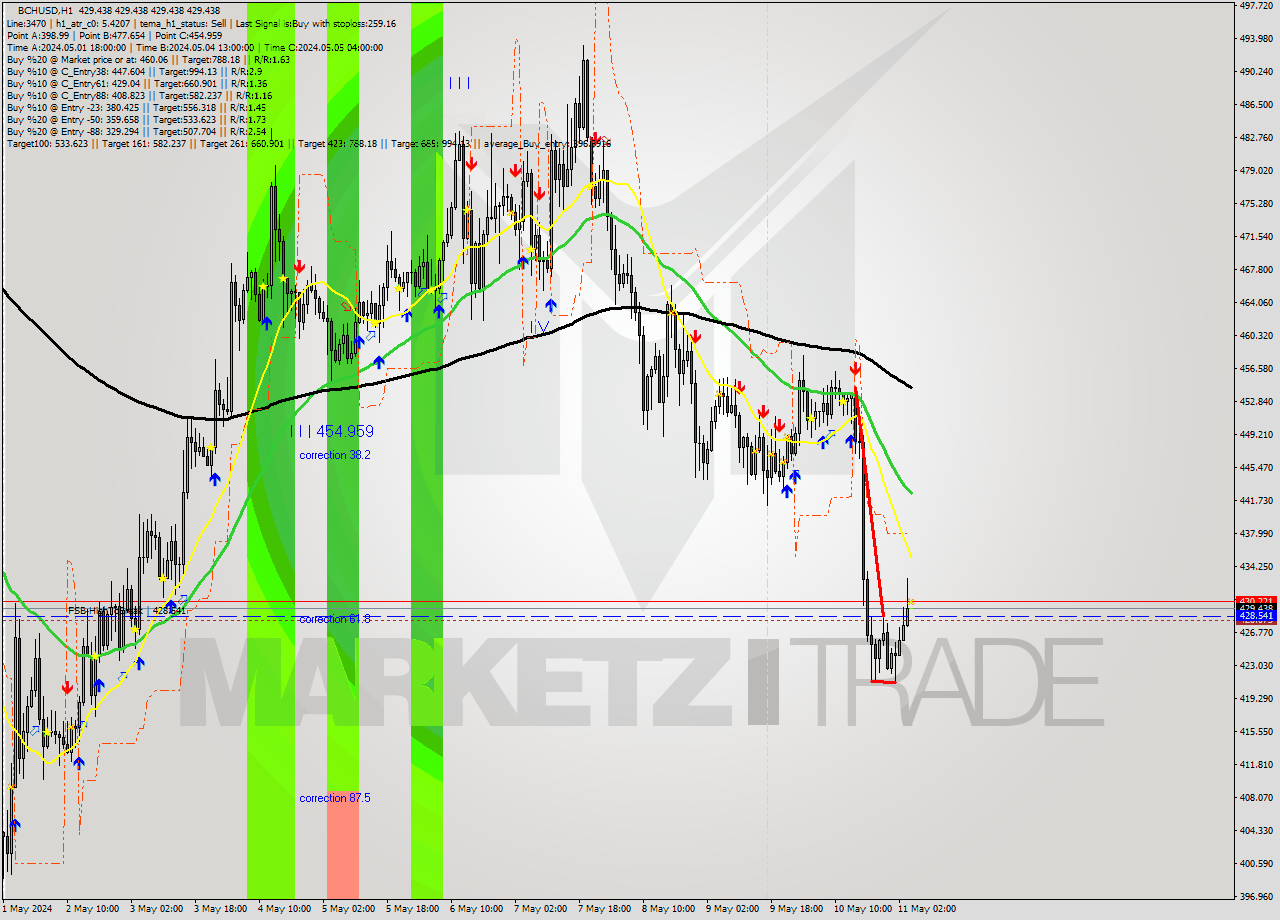
Task: Click the 'I V' wave label
Action: tap(541, 326)
